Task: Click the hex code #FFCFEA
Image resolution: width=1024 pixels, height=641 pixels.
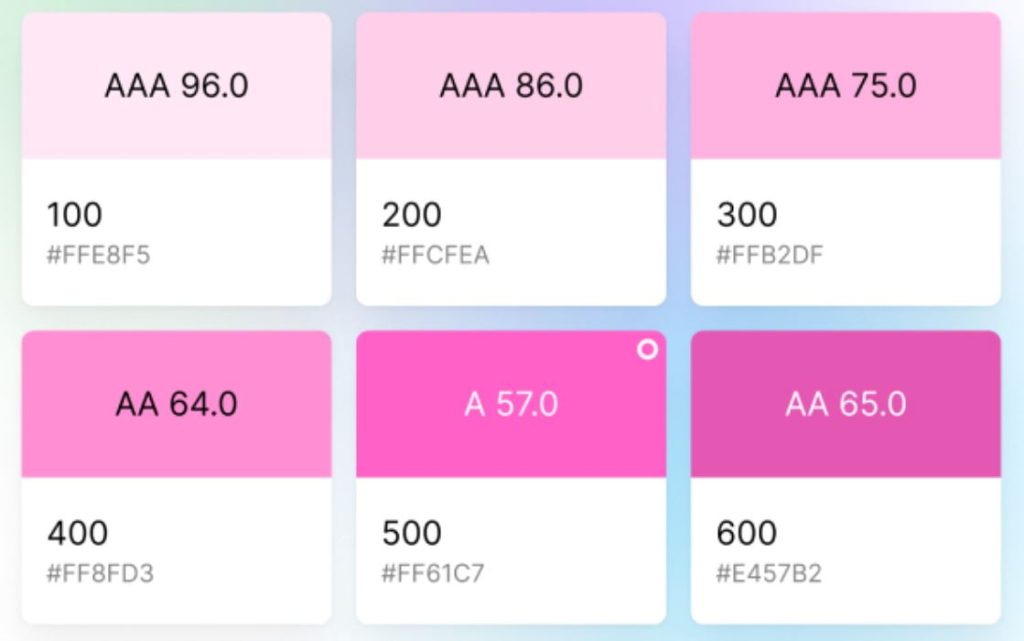Action: tap(435, 255)
